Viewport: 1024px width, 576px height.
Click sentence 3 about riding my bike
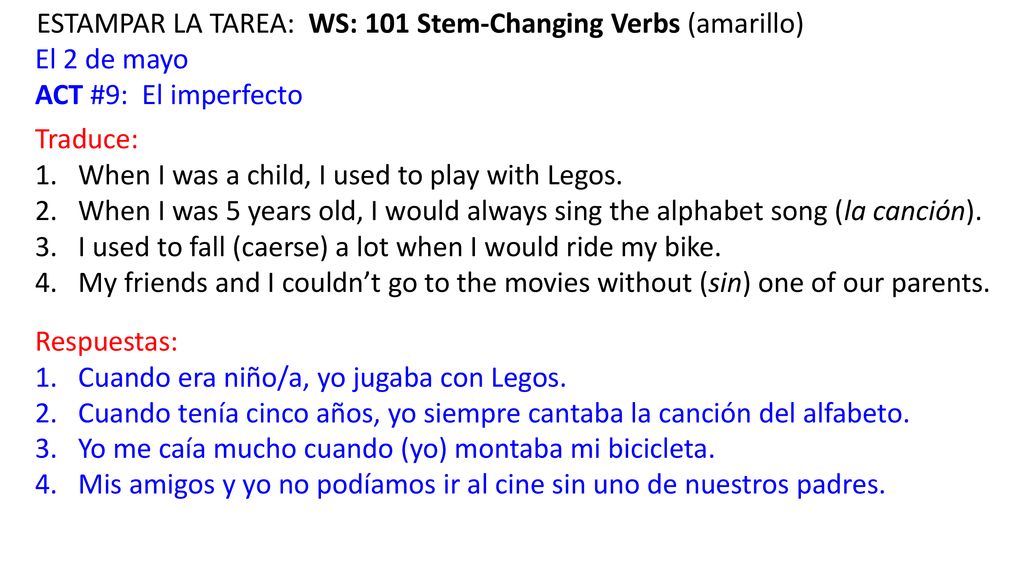400,248
